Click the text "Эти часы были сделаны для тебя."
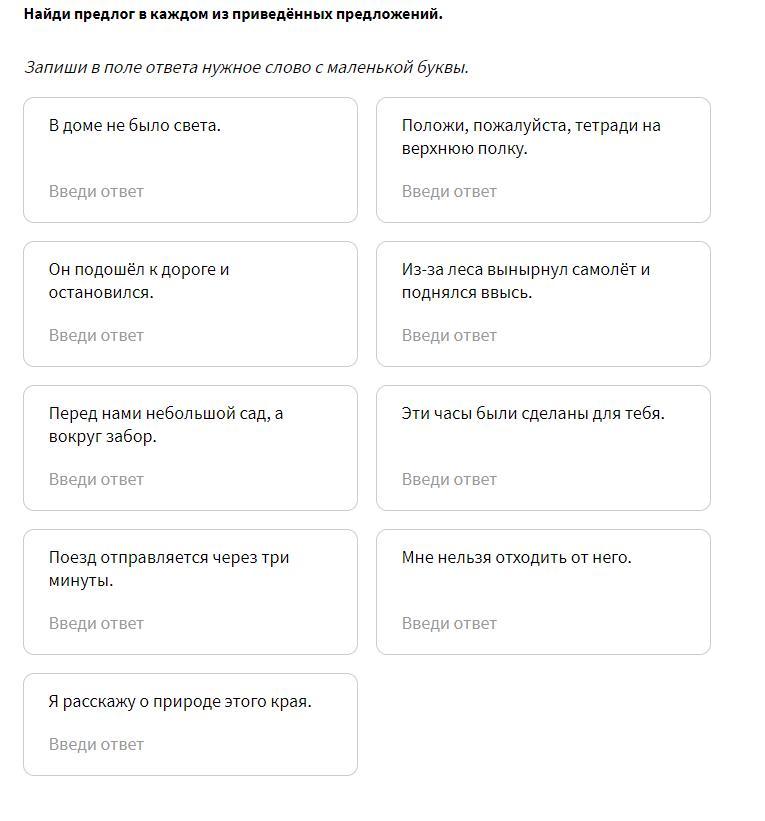 click(x=533, y=413)
